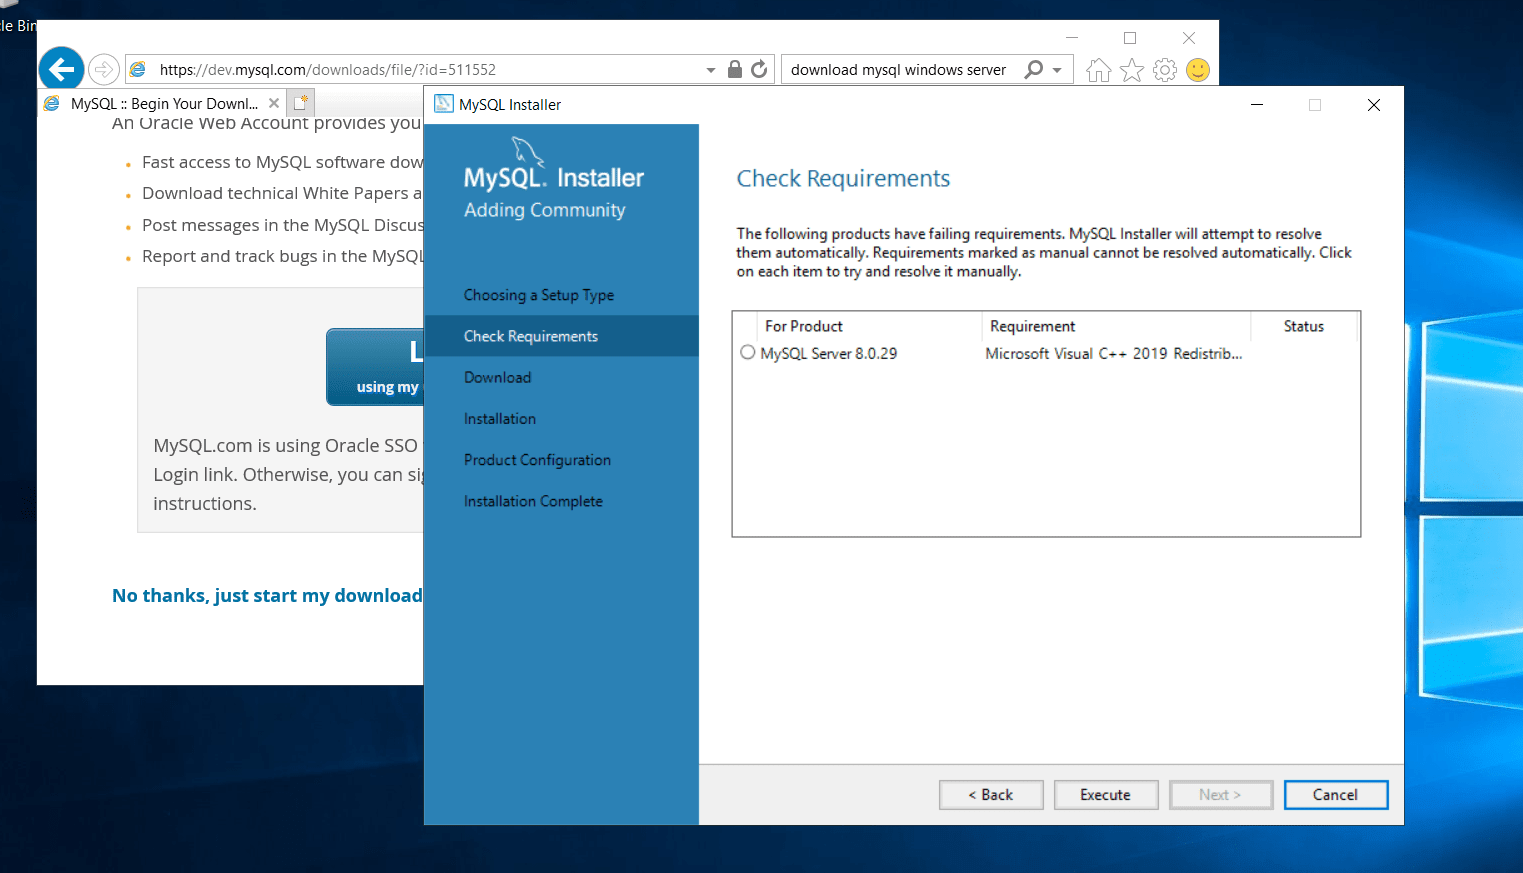
Task: Click the smiley feedback icon
Action: (1197, 69)
